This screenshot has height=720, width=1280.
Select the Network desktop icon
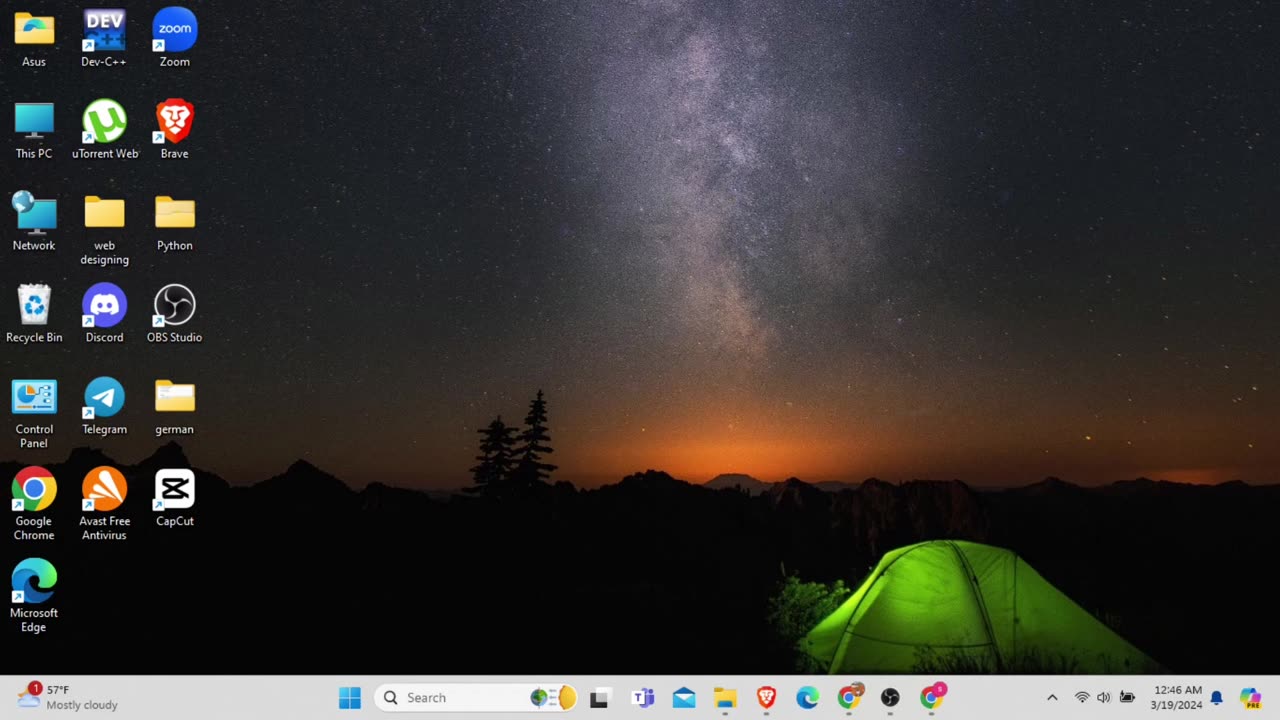(34, 223)
